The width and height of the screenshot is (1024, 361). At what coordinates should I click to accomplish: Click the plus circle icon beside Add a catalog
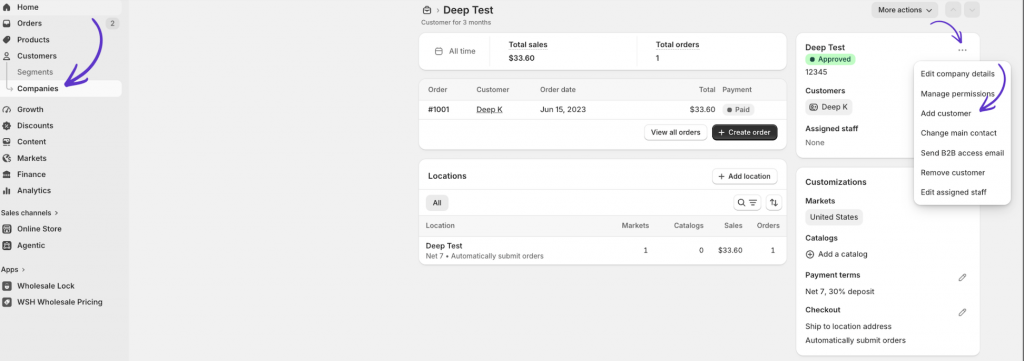[810, 255]
